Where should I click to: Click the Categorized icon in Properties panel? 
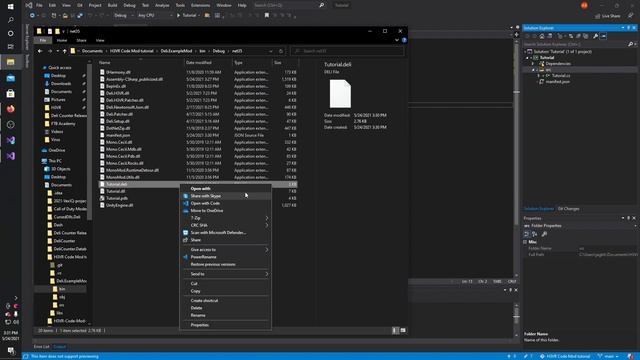tap(527, 234)
